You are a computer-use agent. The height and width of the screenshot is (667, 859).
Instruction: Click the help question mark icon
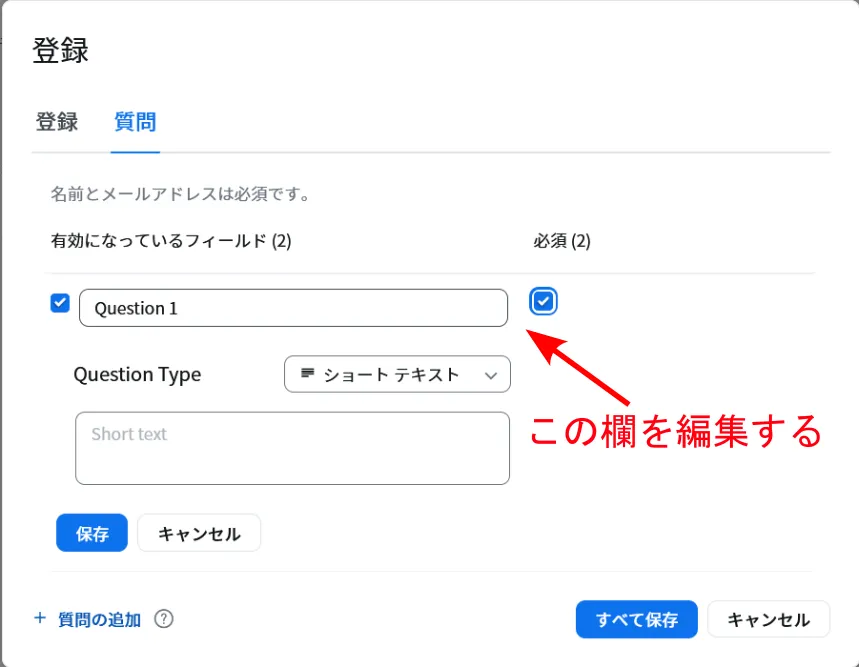click(x=164, y=619)
